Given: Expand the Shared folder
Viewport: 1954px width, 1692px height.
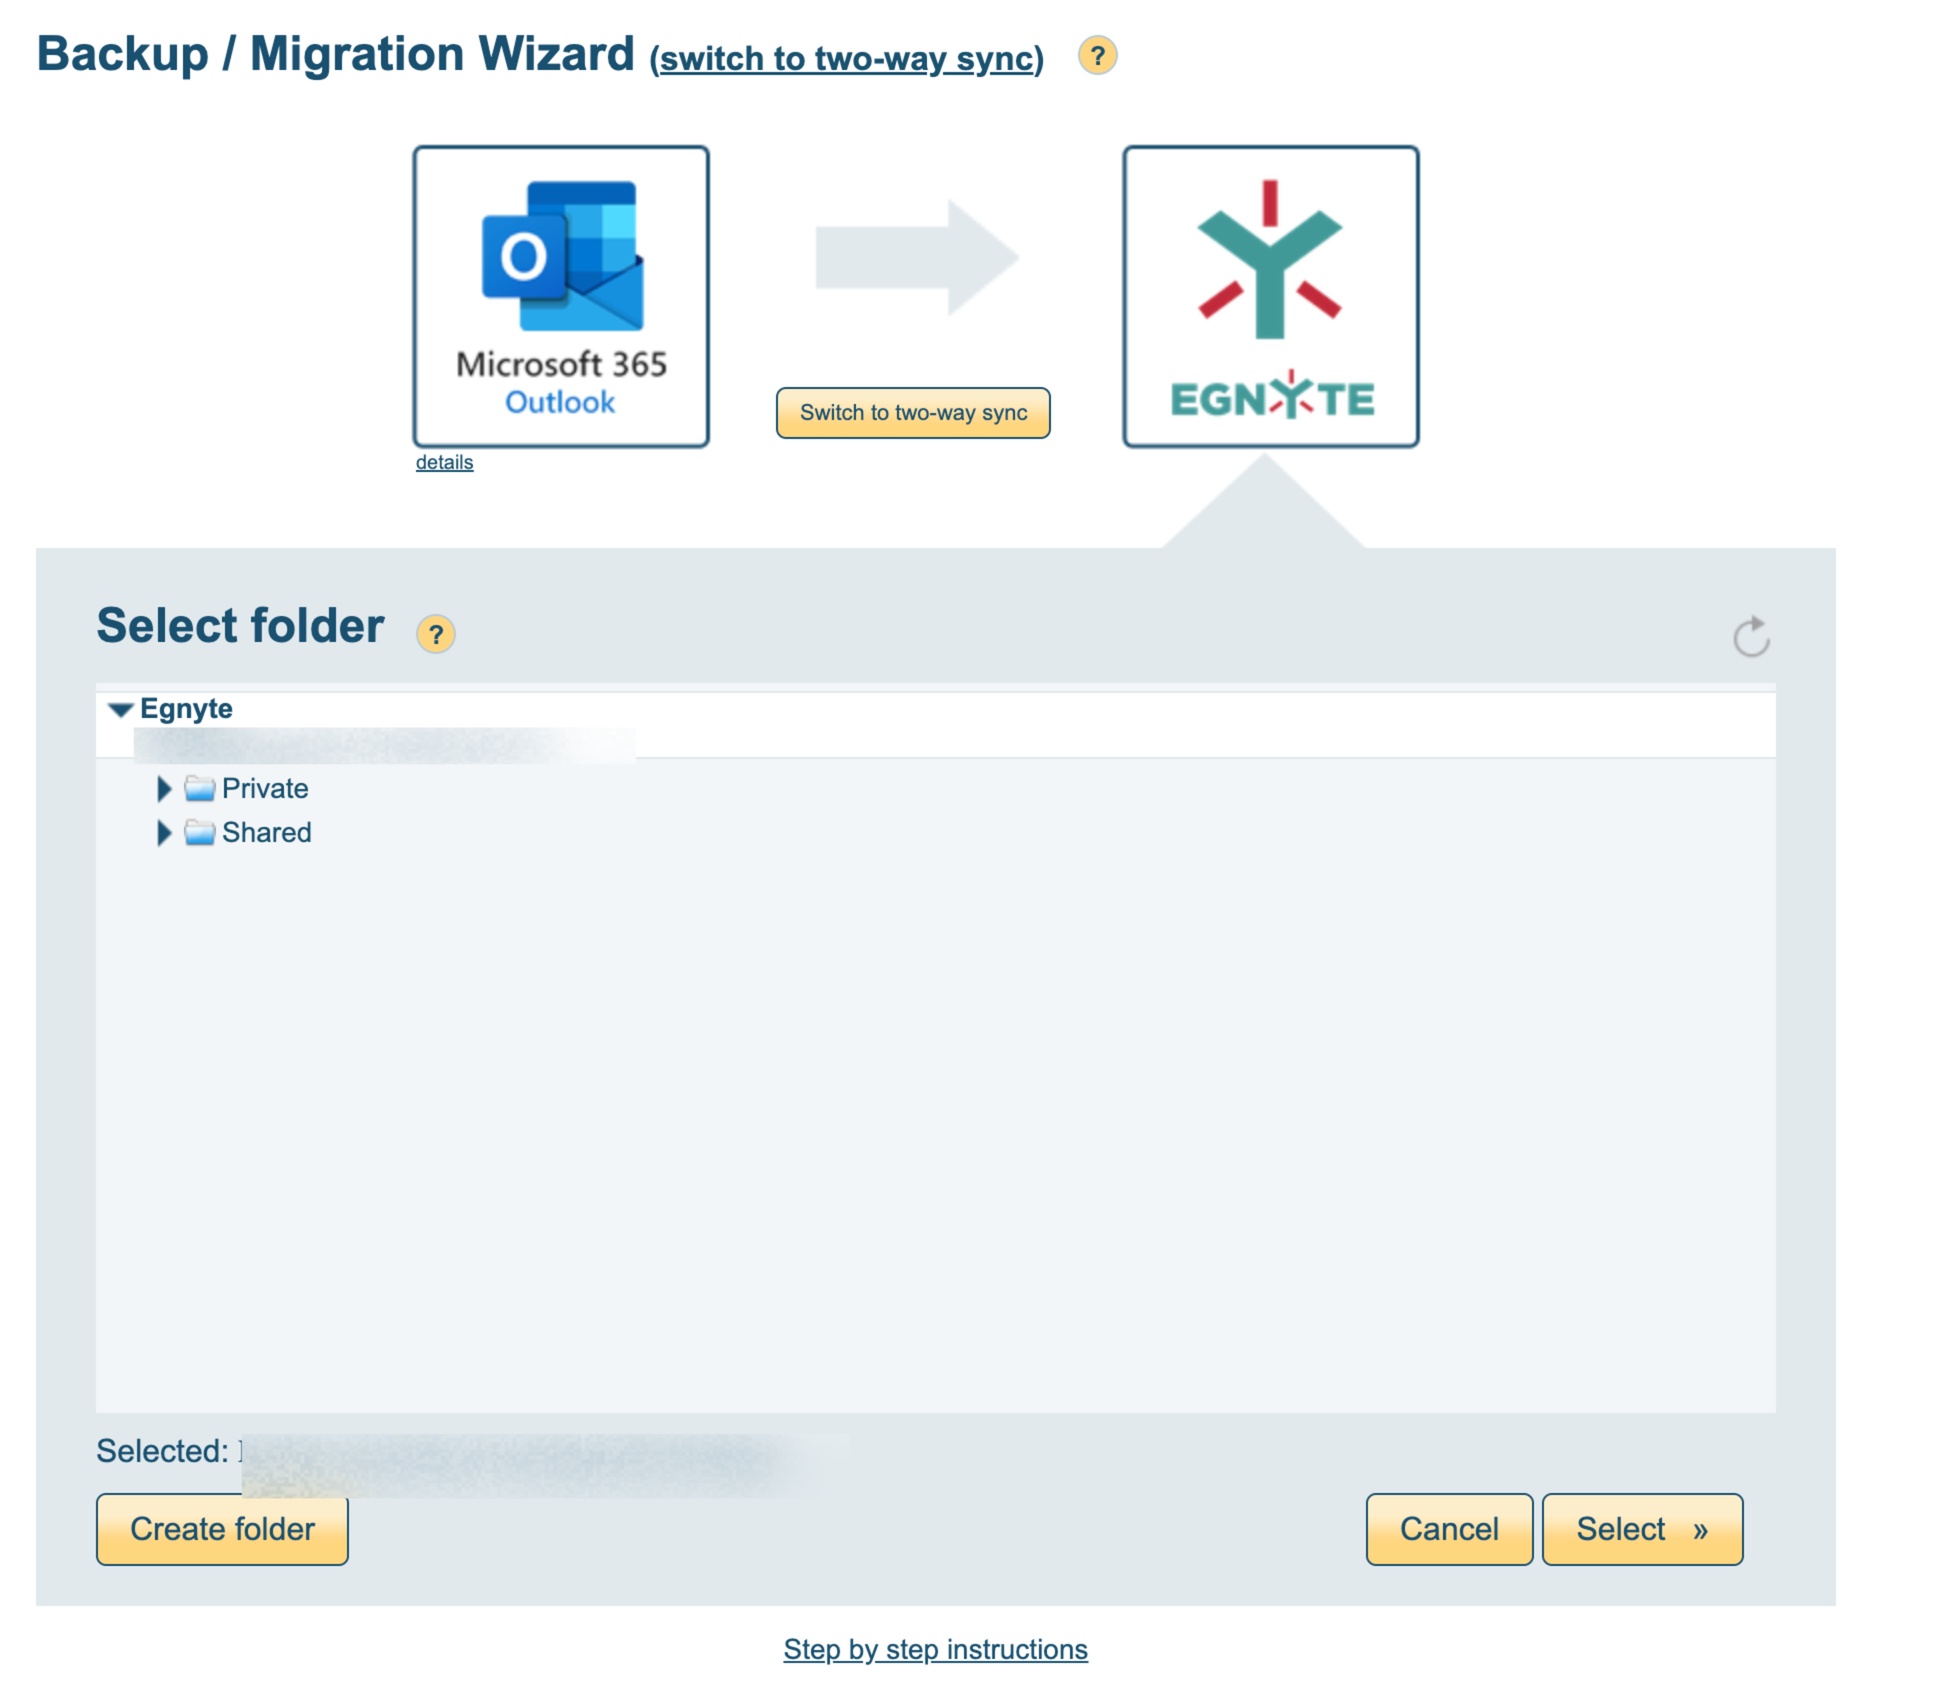Looking at the screenshot, I should tap(164, 833).
